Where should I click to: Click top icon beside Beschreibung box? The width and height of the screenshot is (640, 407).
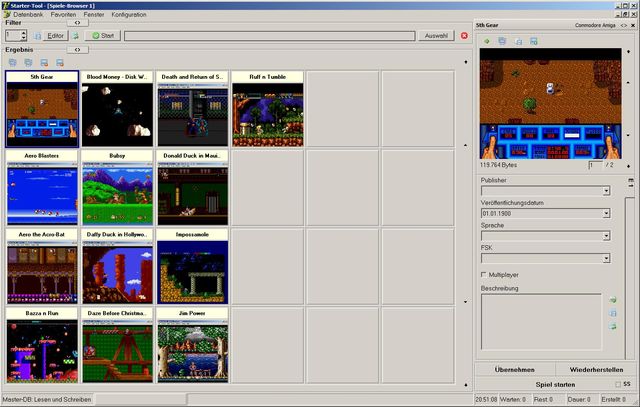tap(613, 300)
